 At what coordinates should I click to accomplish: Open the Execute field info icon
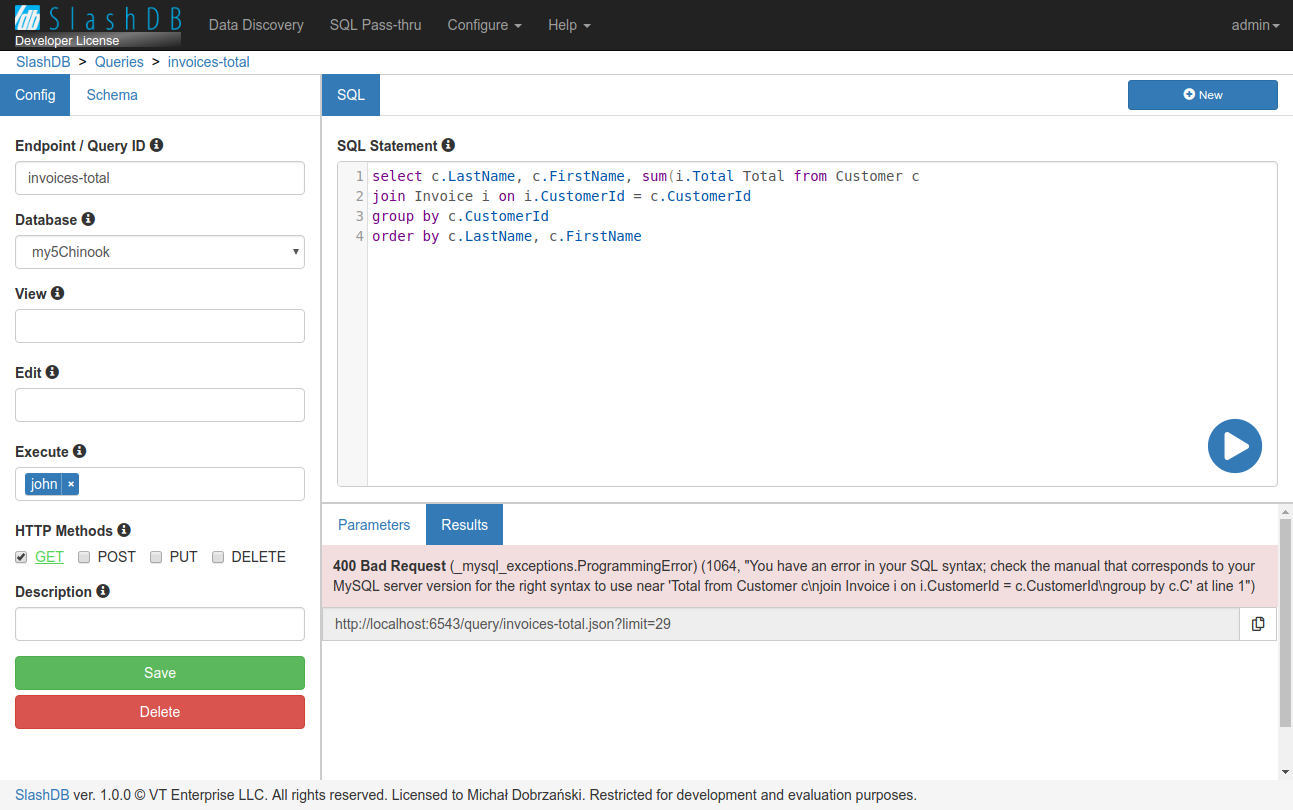click(x=80, y=451)
